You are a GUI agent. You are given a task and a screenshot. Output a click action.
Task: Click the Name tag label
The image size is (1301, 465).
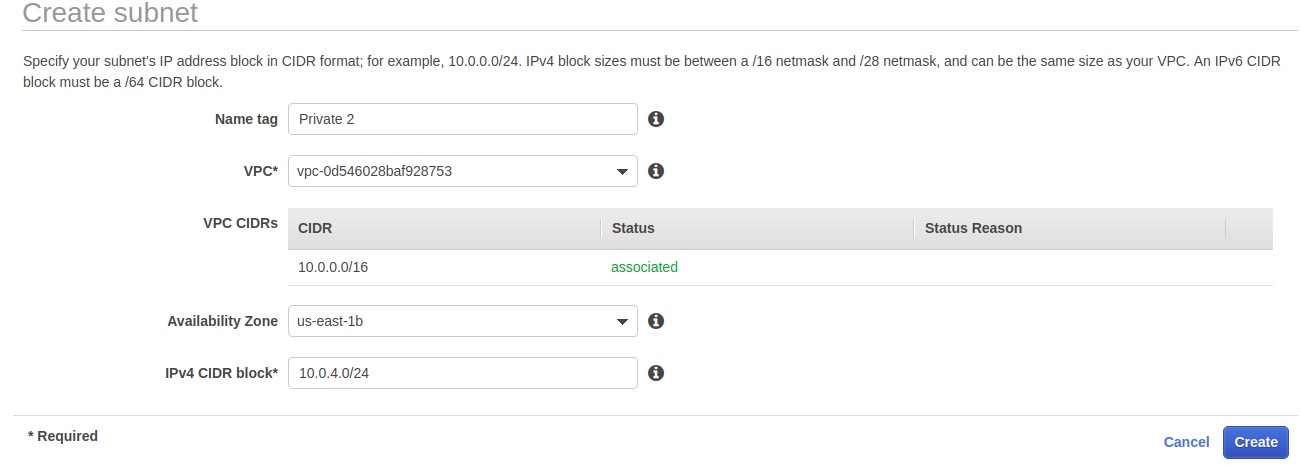(x=246, y=119)
